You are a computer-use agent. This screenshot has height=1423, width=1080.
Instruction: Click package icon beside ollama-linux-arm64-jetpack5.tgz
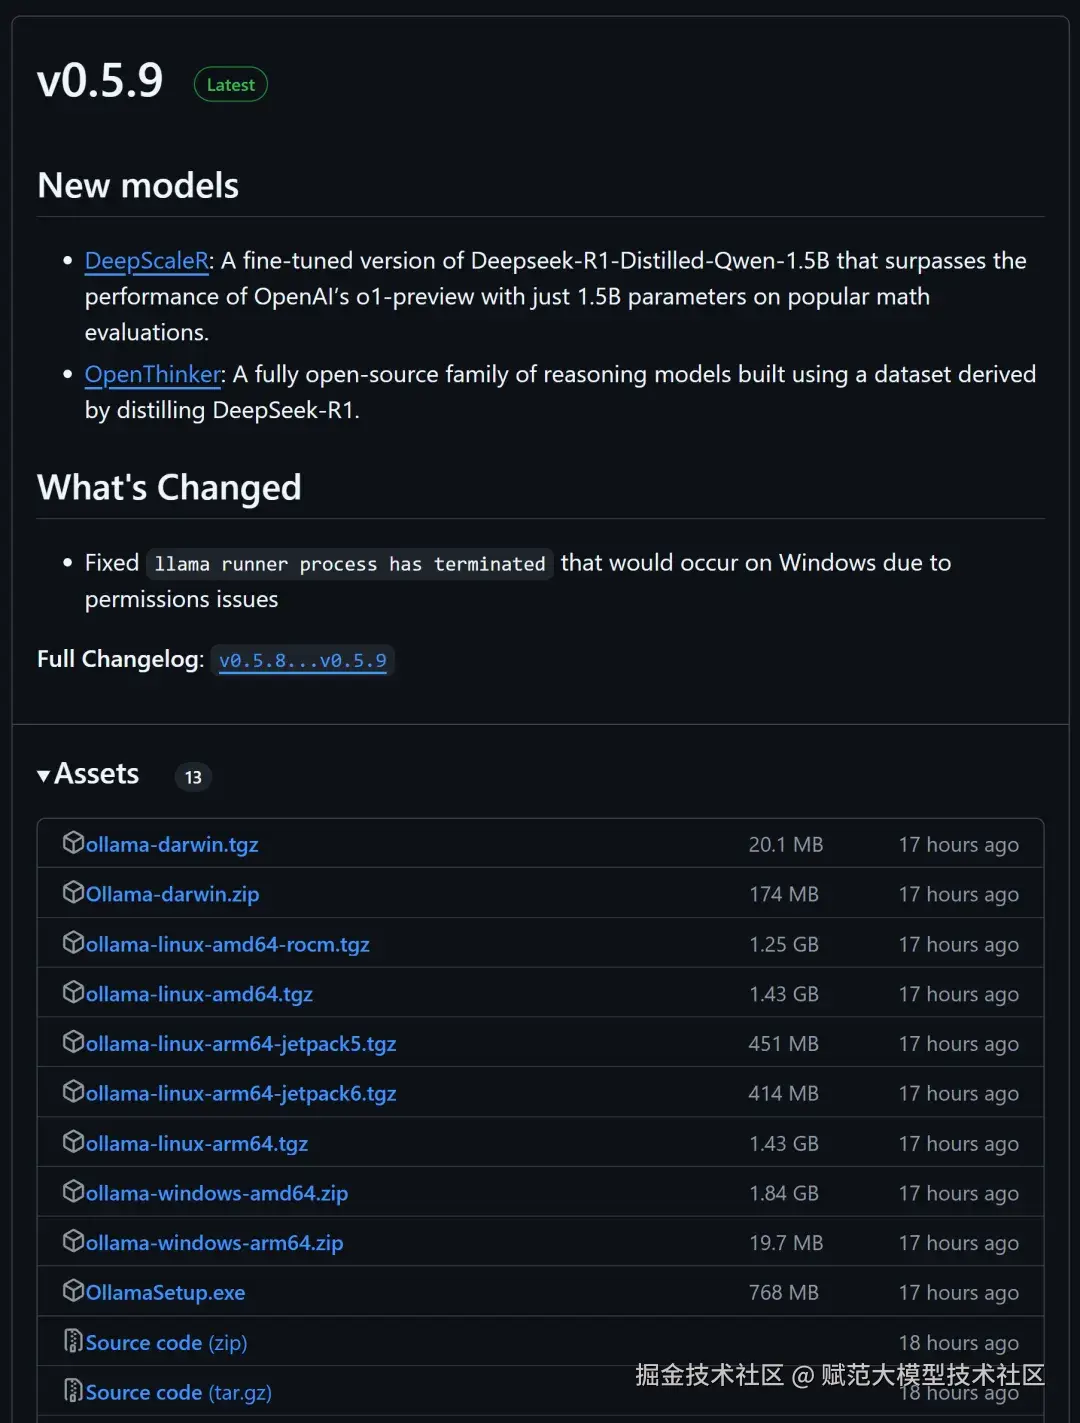73,1042
